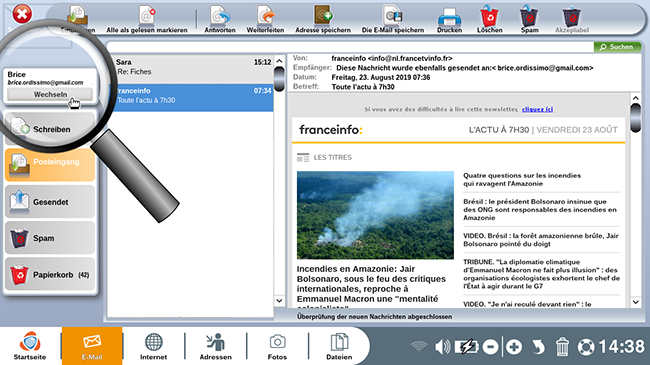Image resolution: width=650 pixels, height=365 pixels.
Task: Click the down arrow of the email content scrollbar
Action: click(x=635, y=302)
